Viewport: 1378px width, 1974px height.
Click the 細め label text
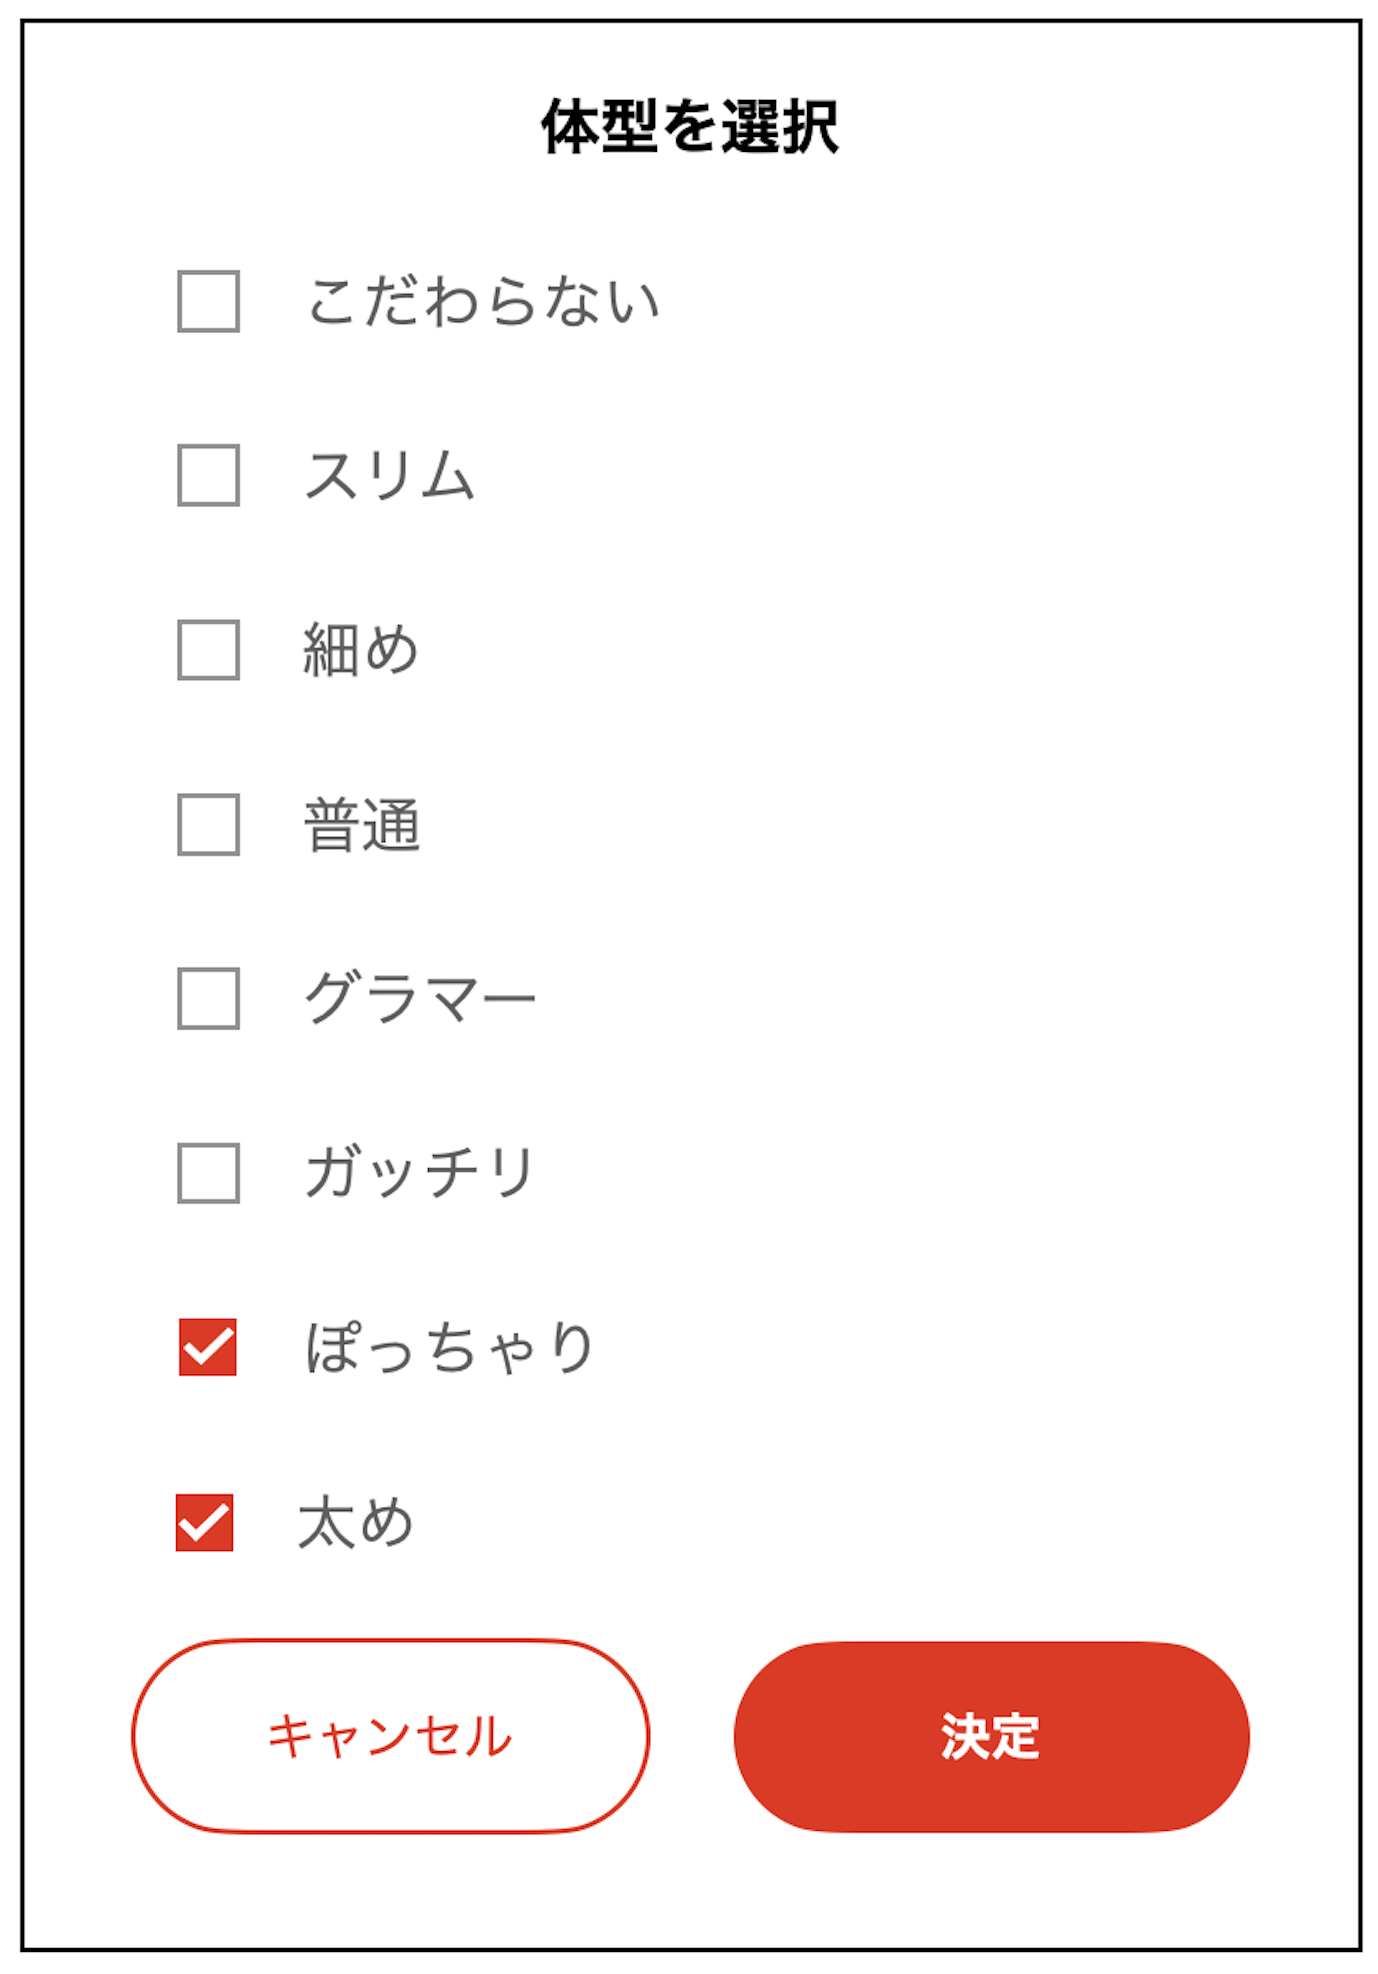[361, 650]
